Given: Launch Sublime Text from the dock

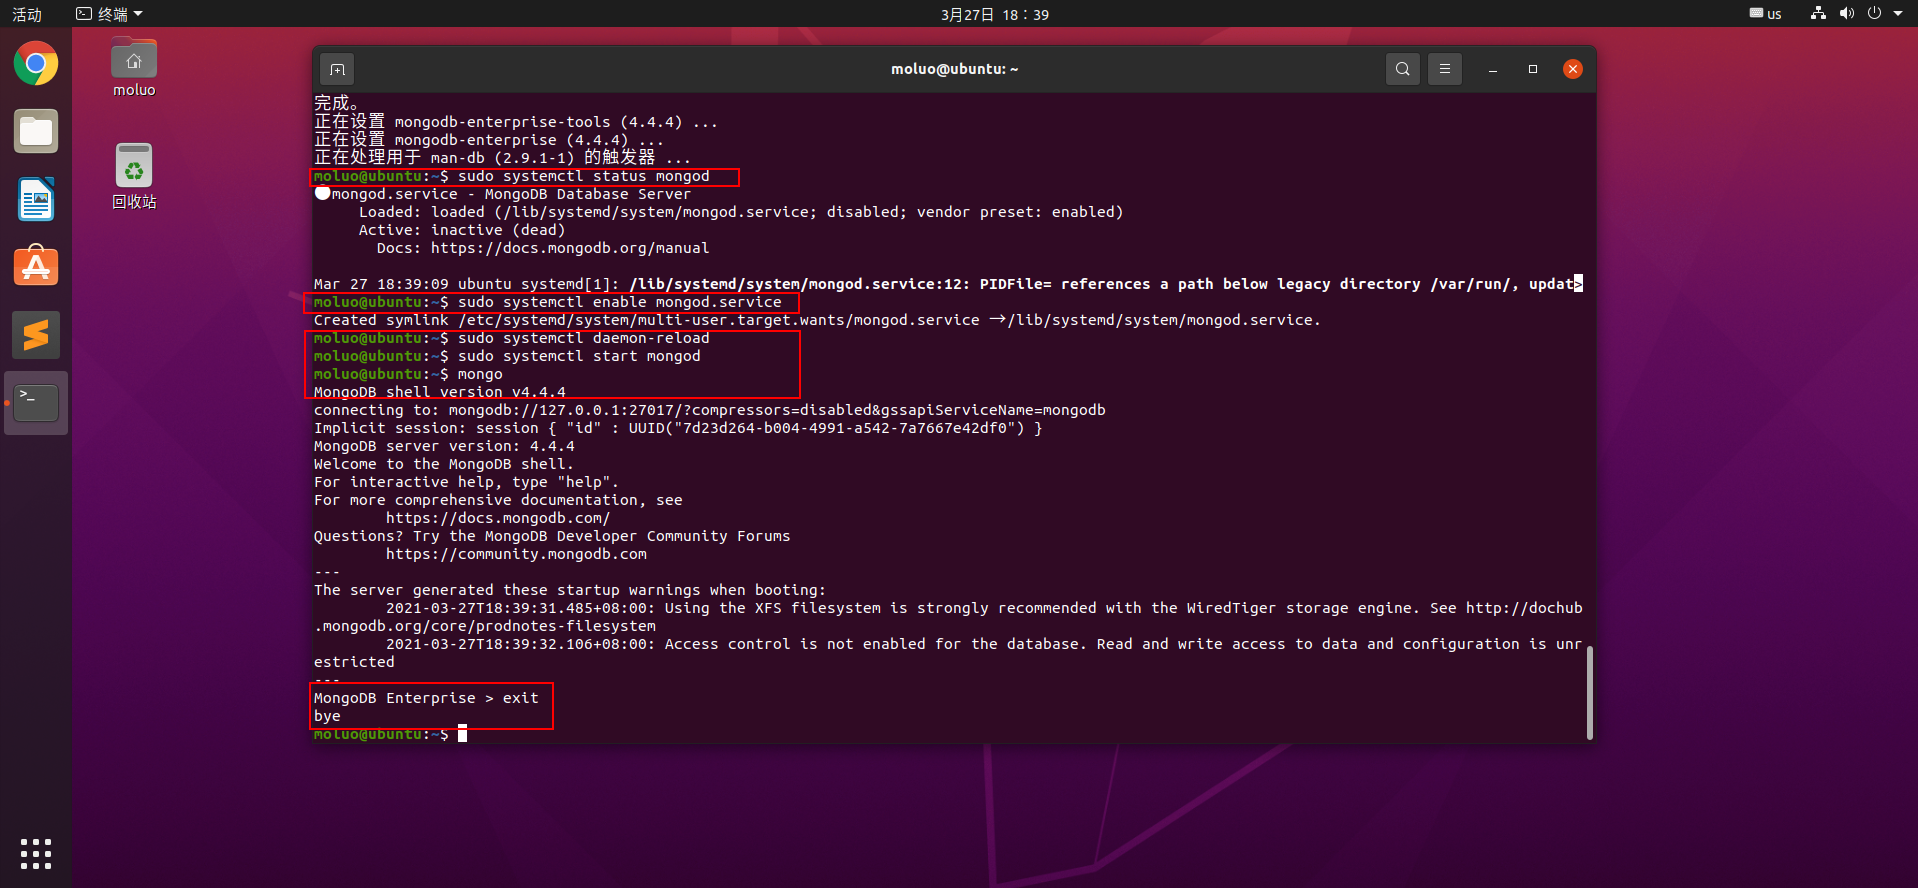Looking at the screenshot, I should [x=36, y=335].
